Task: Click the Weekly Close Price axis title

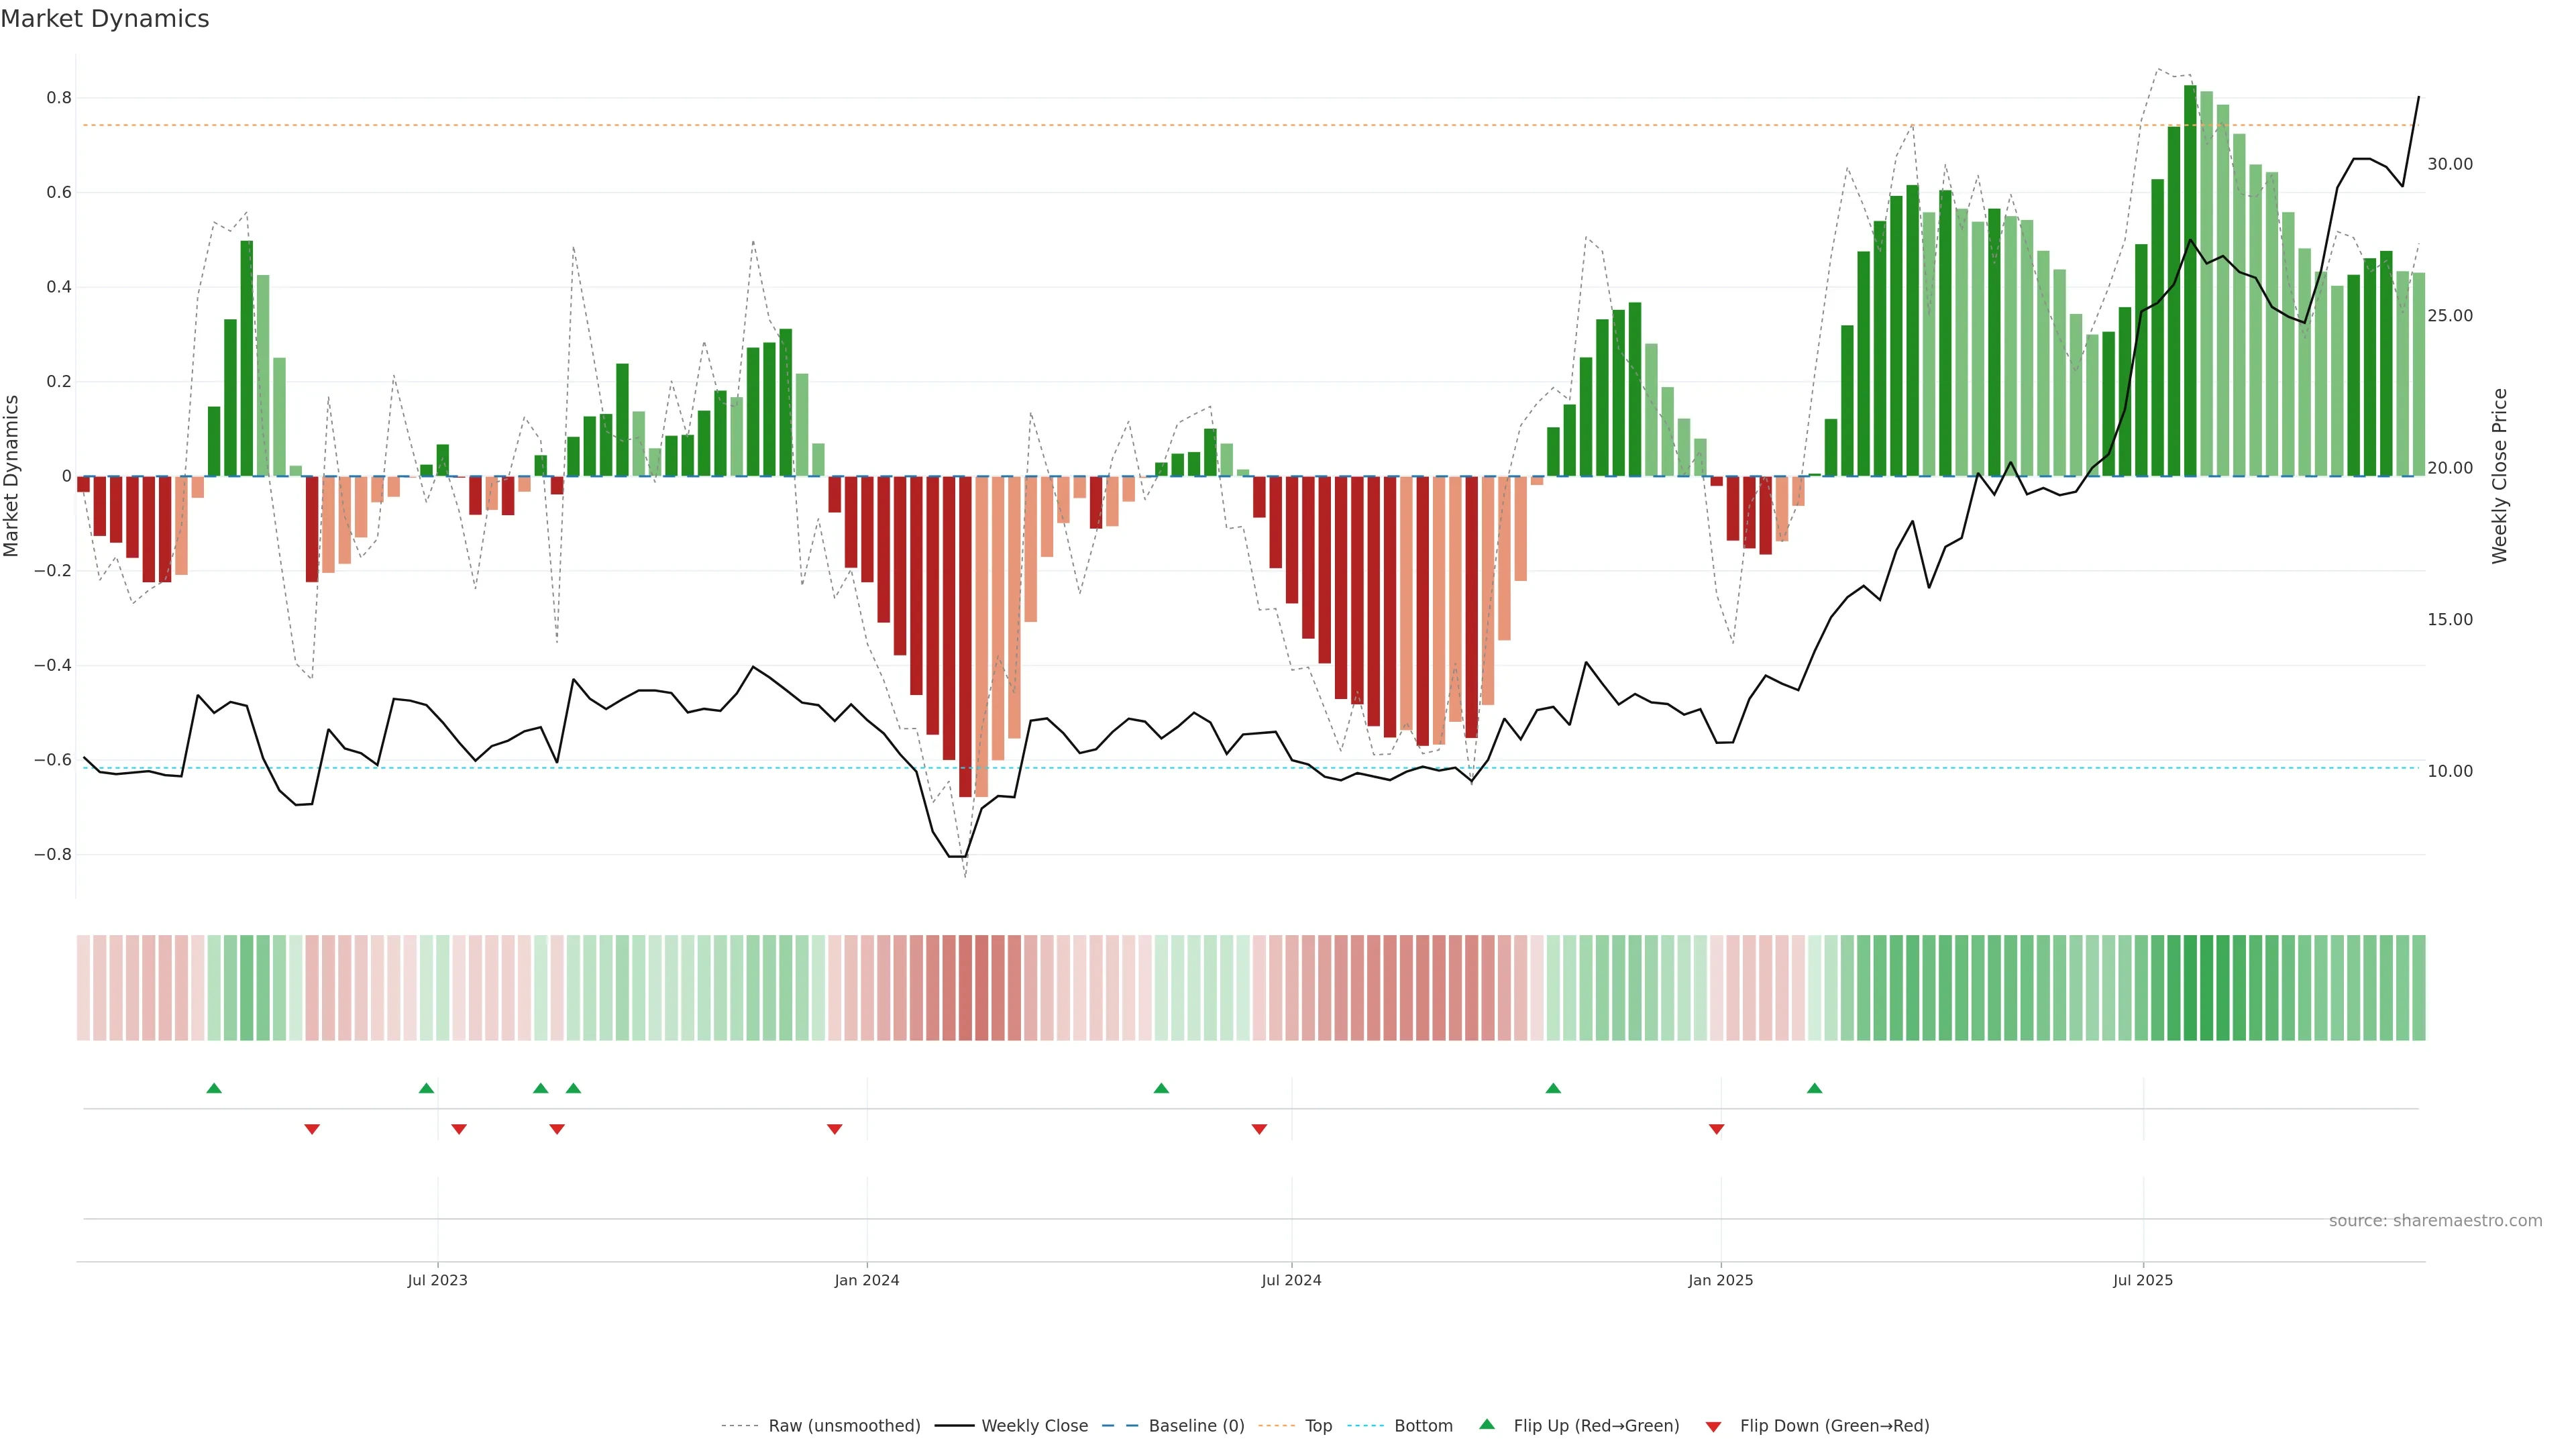Action: pos(2499,476)
